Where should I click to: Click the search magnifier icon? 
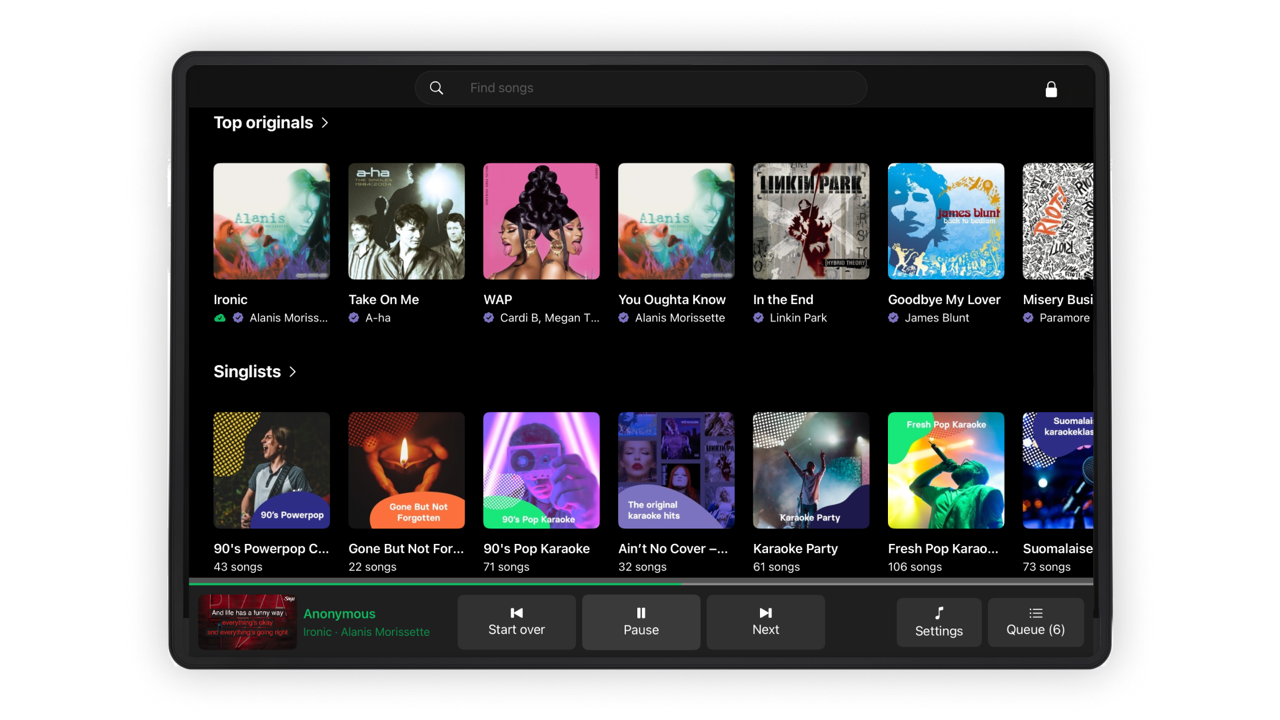(437, 88)
